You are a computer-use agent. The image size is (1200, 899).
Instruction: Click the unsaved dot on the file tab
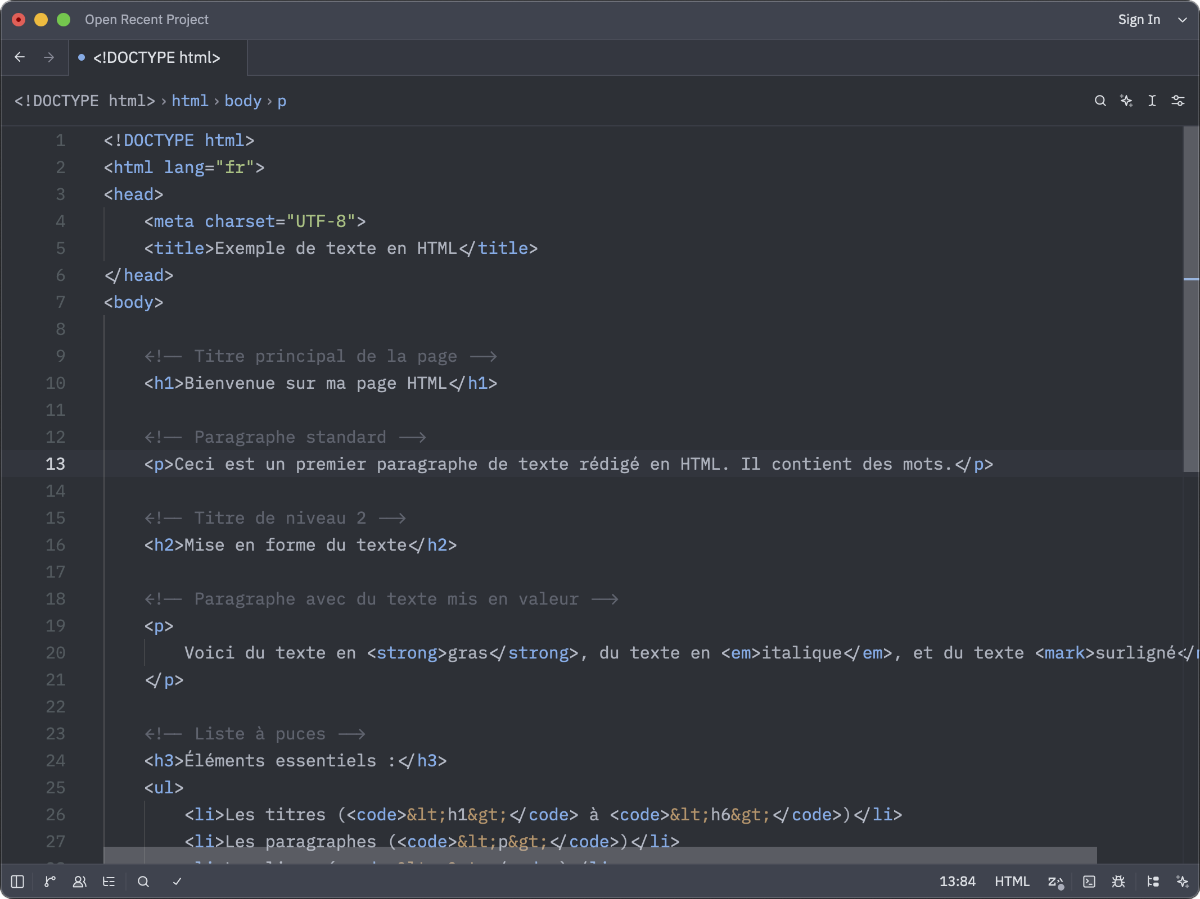(81, 58)
